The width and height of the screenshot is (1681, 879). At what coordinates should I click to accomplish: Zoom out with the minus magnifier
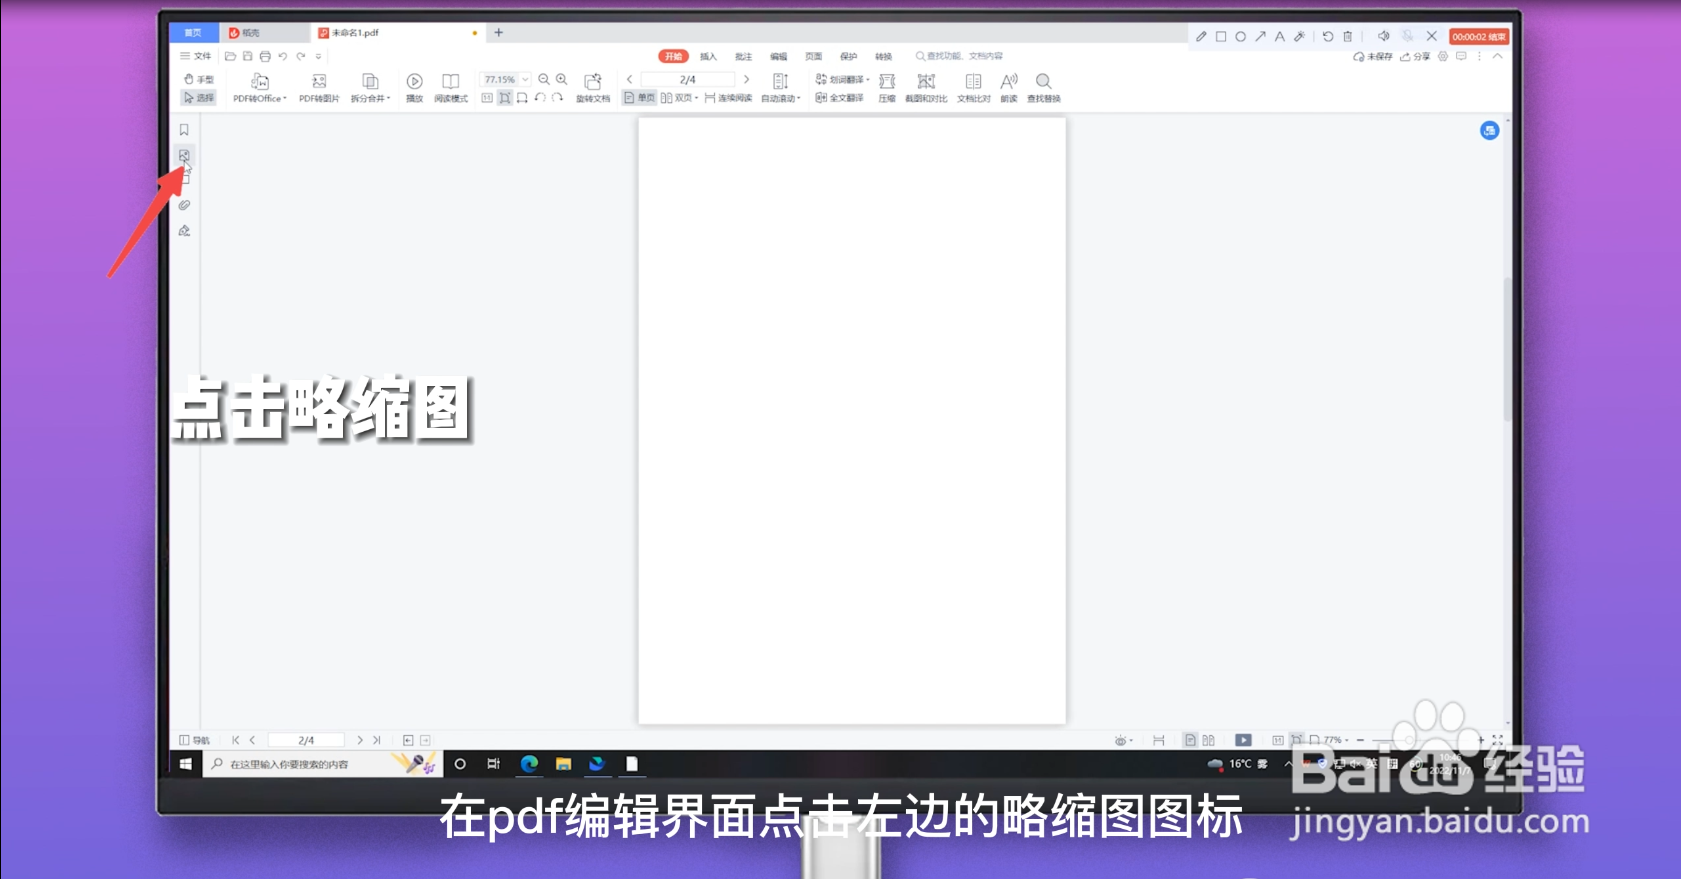coord(544,79)
